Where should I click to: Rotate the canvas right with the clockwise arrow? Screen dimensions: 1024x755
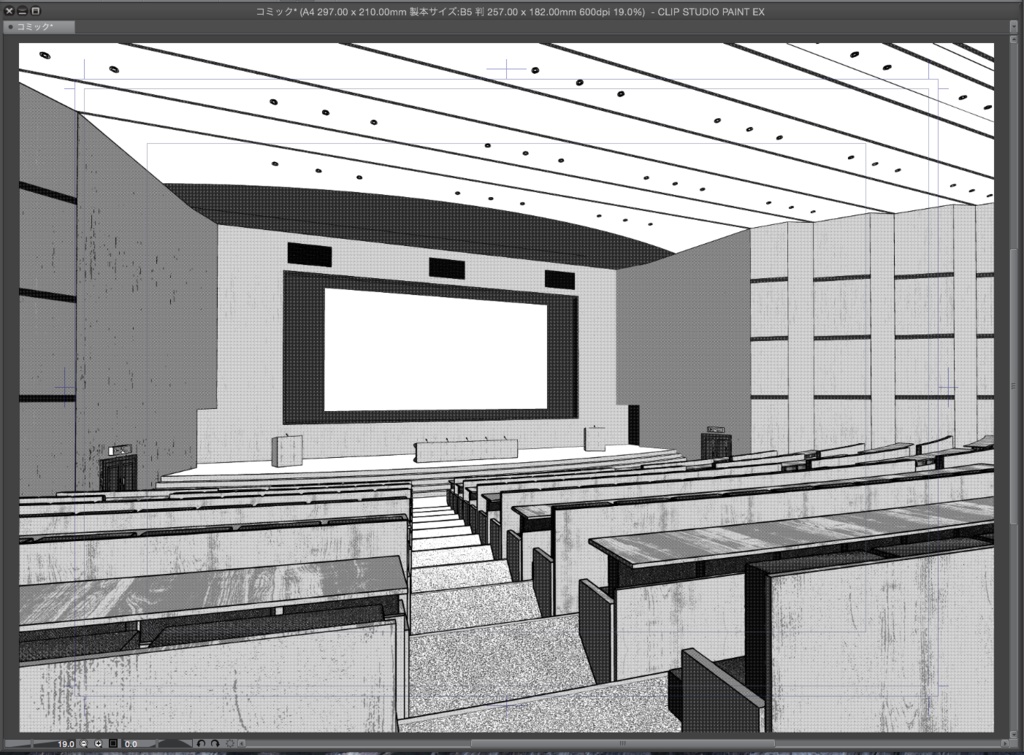215,743
